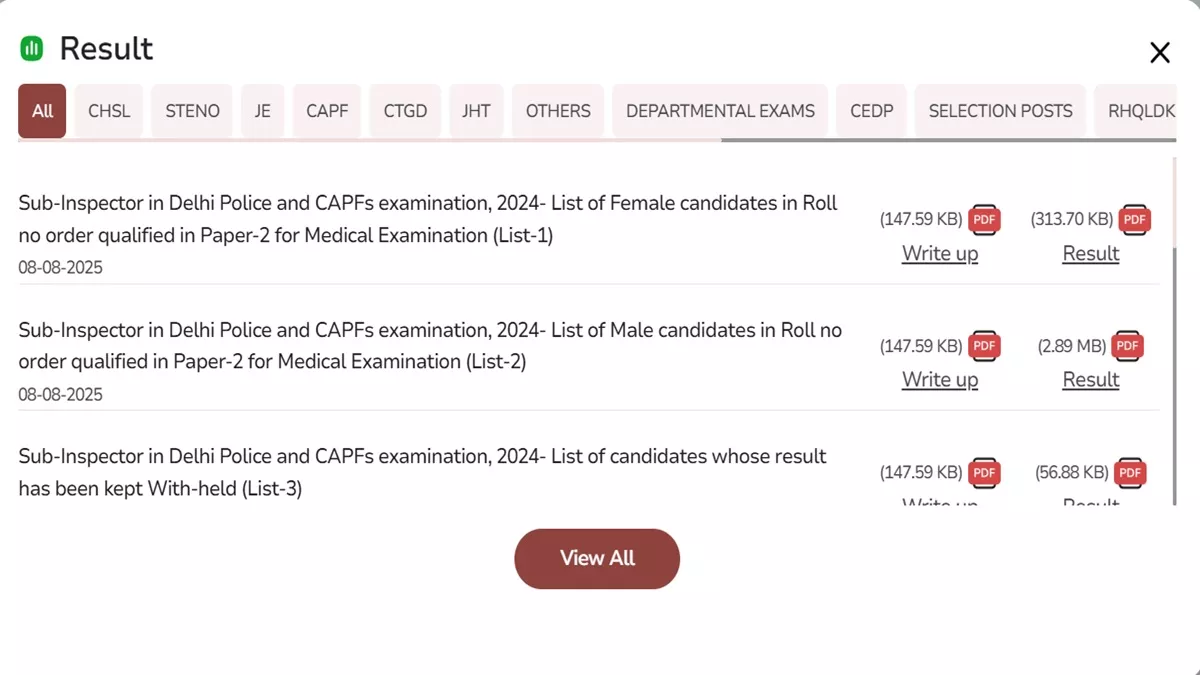Switch to the STENO tab

click(x=192, y=111)
